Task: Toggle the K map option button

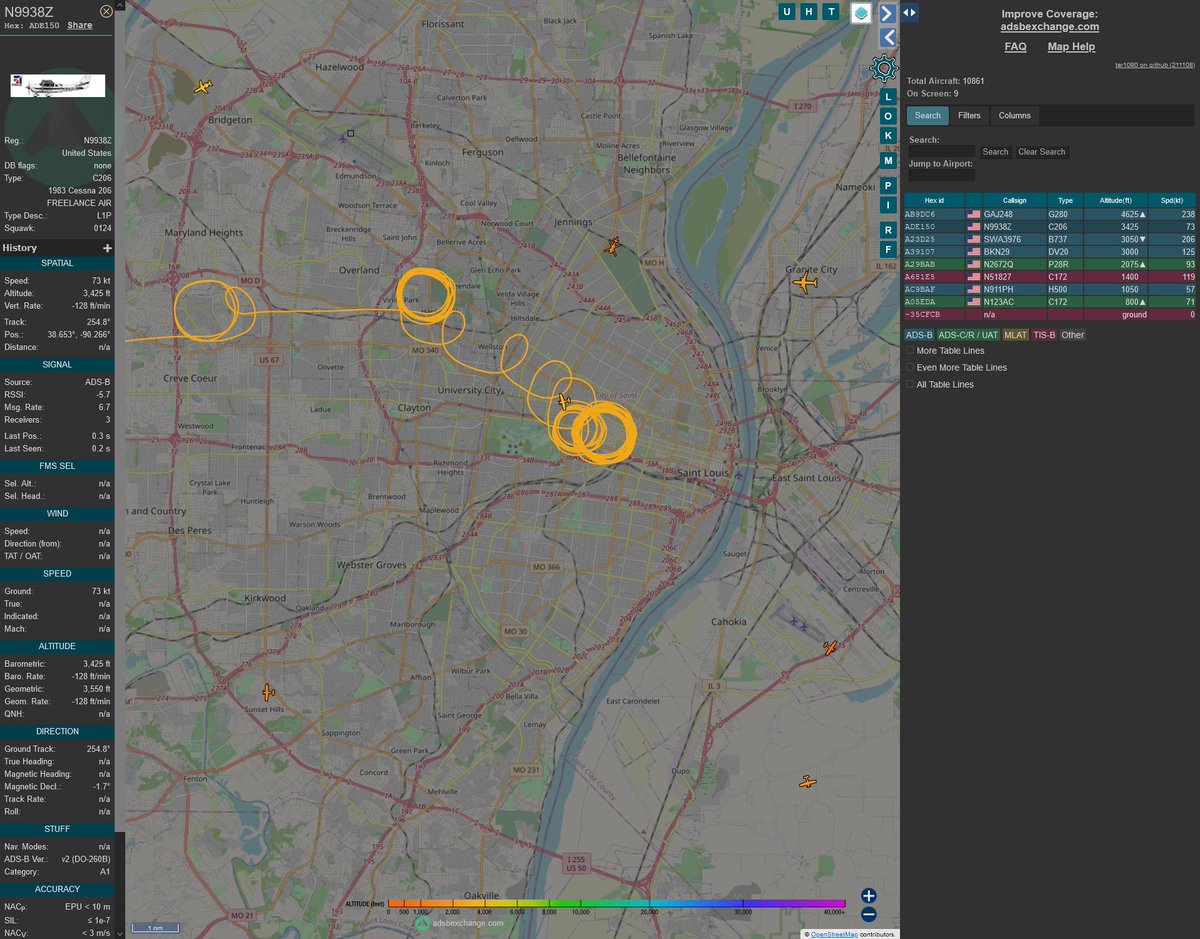Action: click(x=888, y=136)
